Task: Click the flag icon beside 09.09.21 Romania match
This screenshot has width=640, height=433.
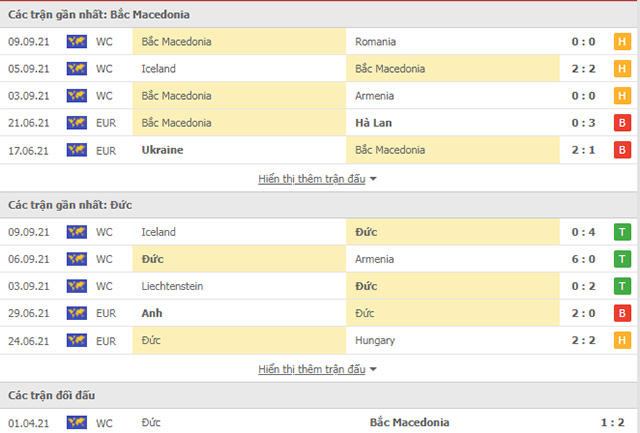Action: click(76, 42)
